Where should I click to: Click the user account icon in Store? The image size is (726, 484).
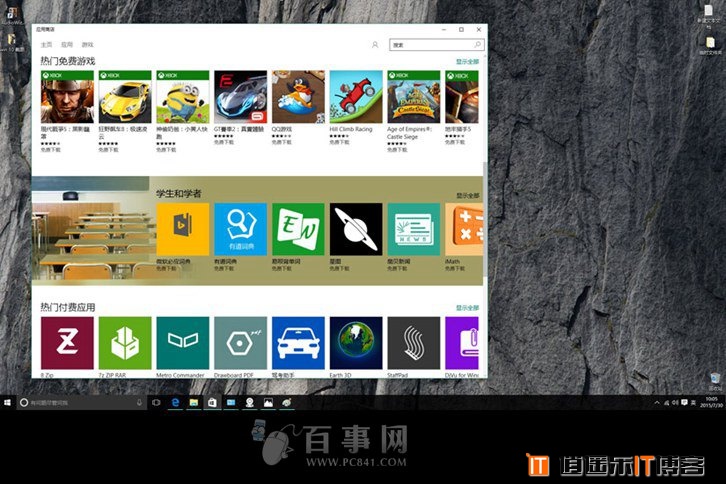375,45
